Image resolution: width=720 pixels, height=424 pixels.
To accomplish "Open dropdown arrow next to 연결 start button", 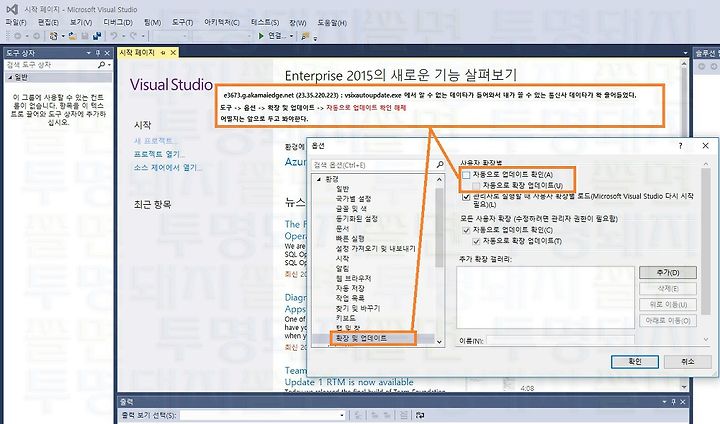I will pyautogui.click(x=291, y=36).
